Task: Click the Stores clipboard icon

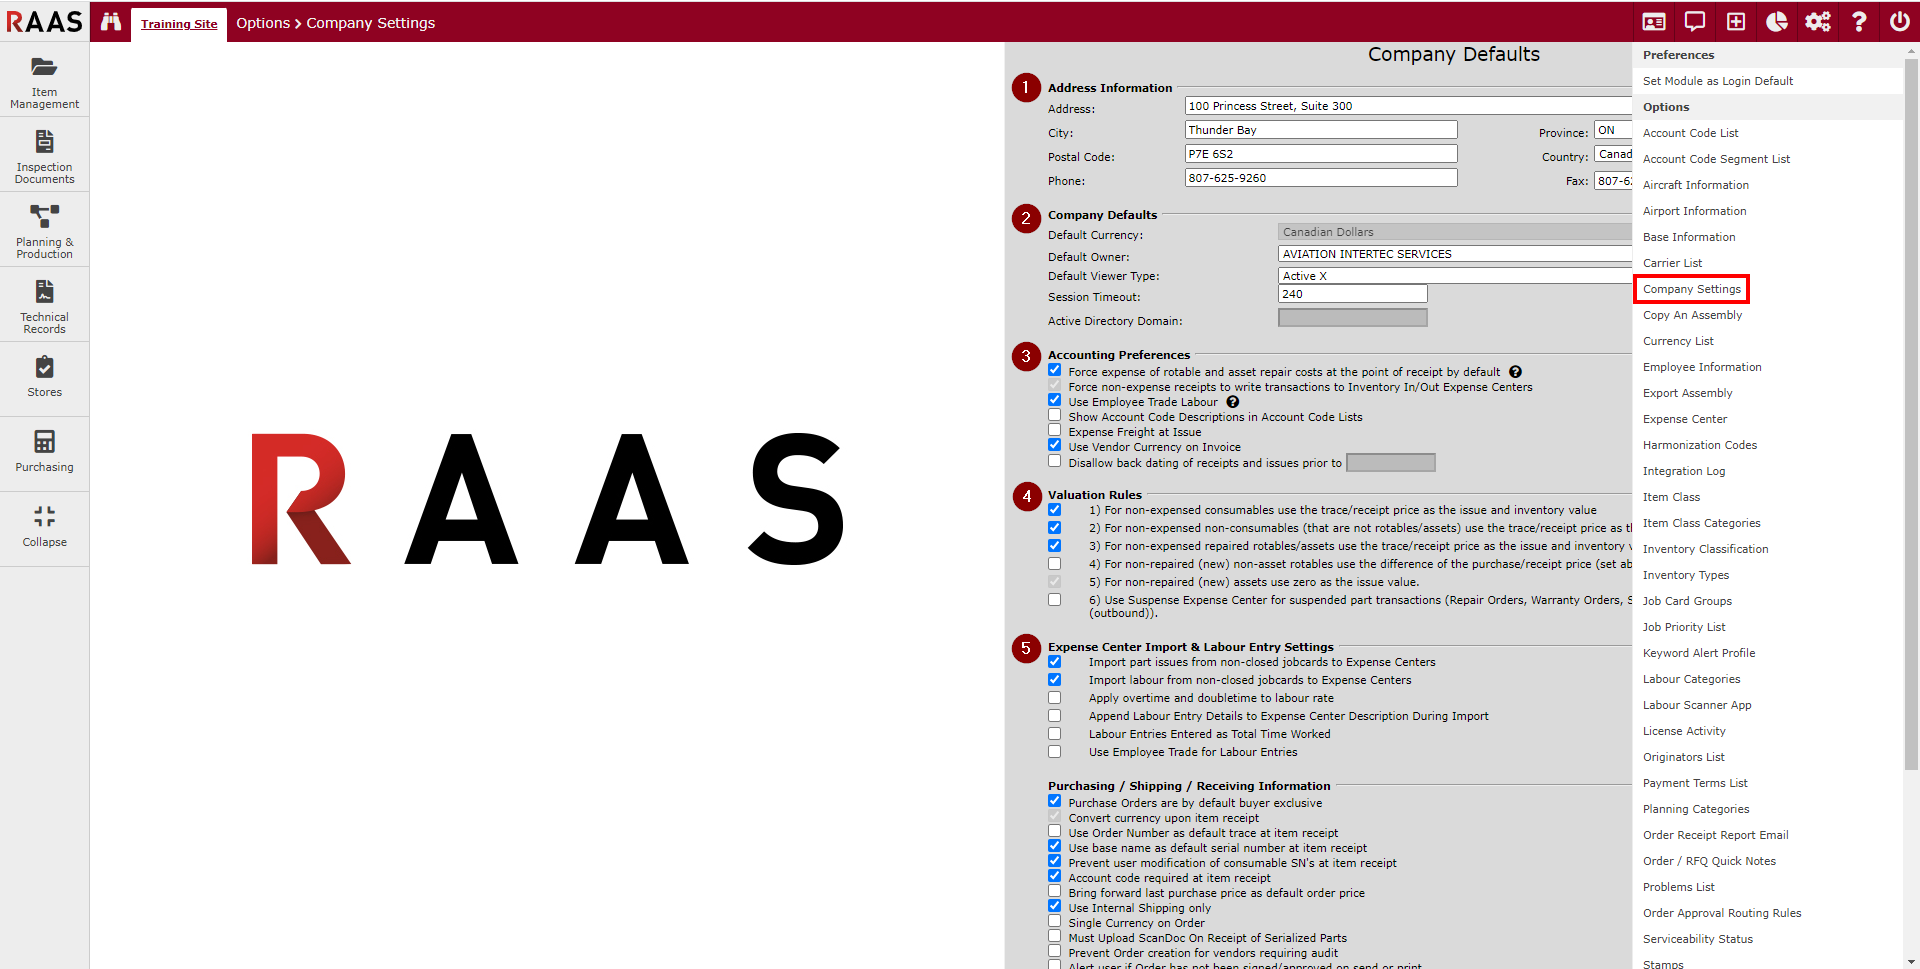Action: coord(44,367)
